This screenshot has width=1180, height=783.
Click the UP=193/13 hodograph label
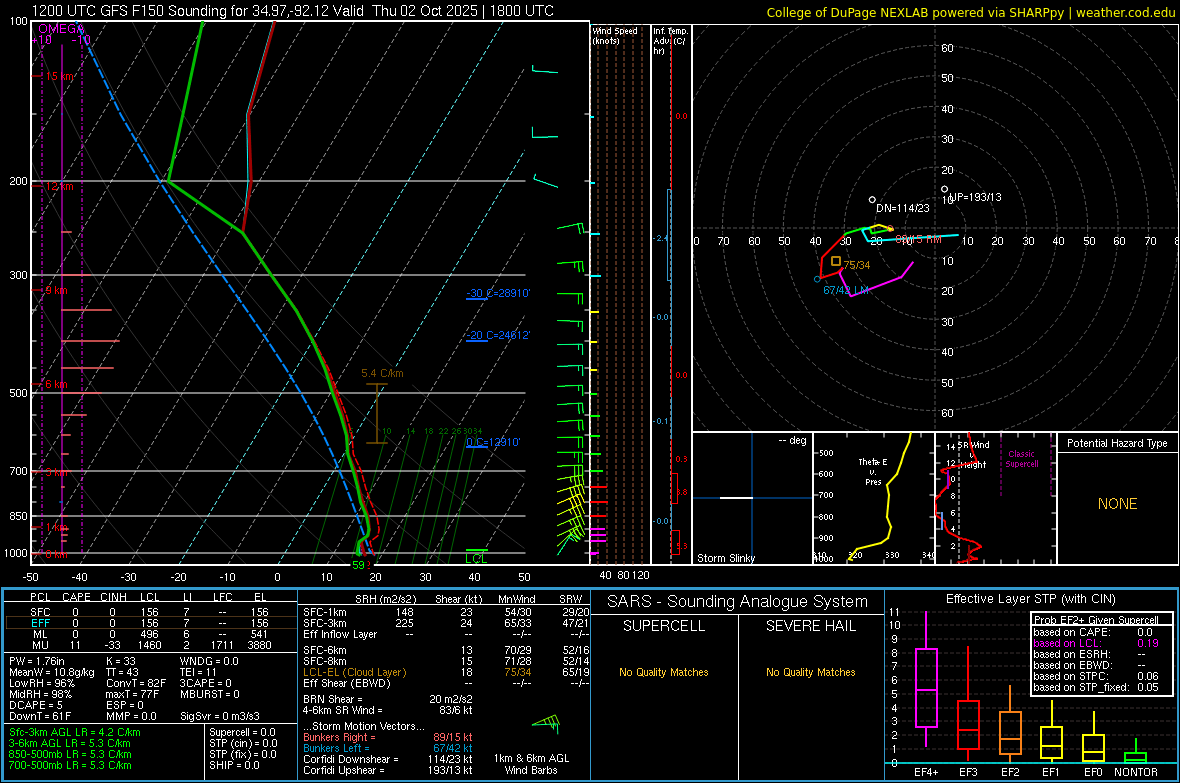(x=975, y=197)
